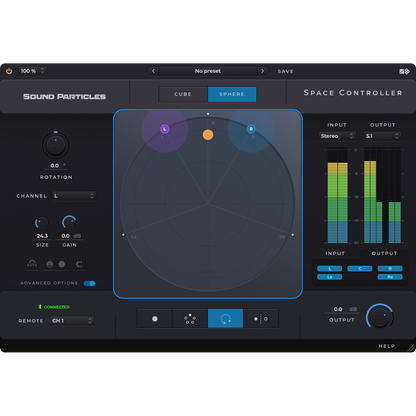
Task: Open the Input format Stereo dropdown
Action: [337, 136]
